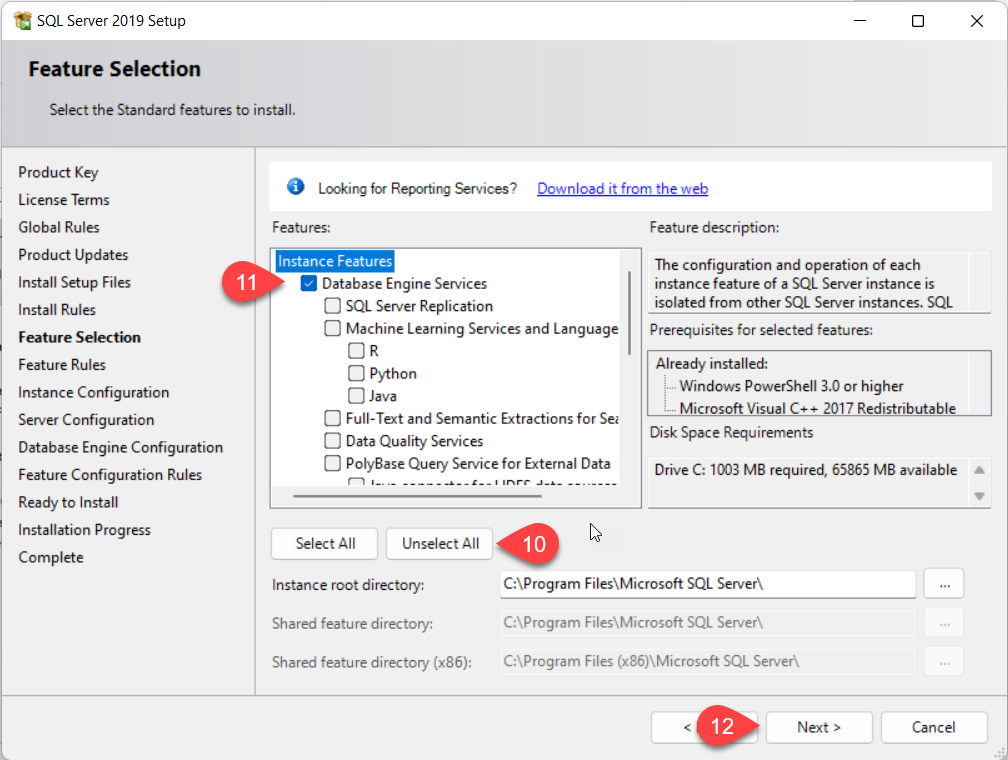Select Database Engine Configuration step in the sidebar
Image resolution: width=1008 pixels, height=760 pixels.
[x=121, y=448]
